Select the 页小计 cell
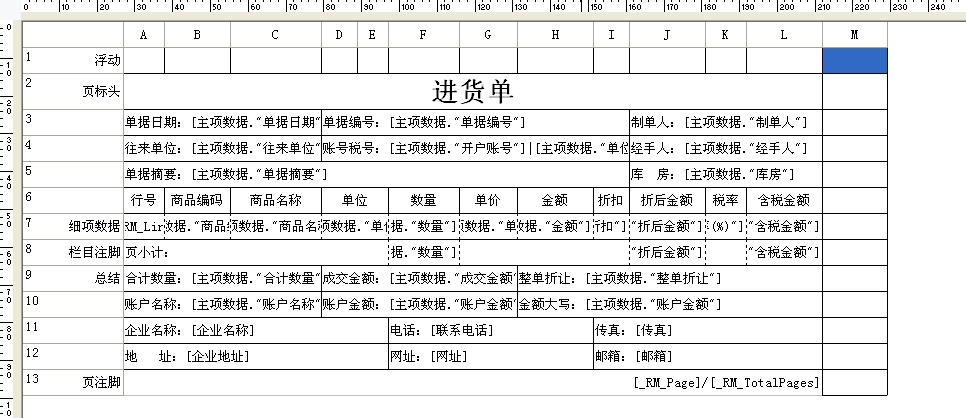Image resolution: width=966 pixels, height=418 pixels. coord(256,252)
